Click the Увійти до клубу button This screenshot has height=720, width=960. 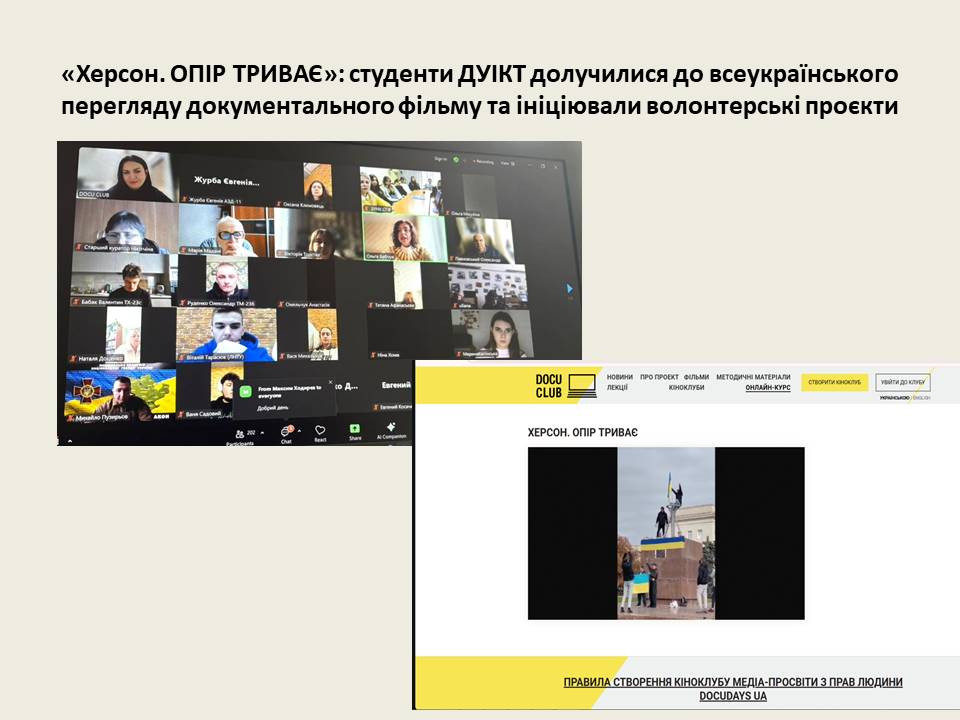coord(902,382)
